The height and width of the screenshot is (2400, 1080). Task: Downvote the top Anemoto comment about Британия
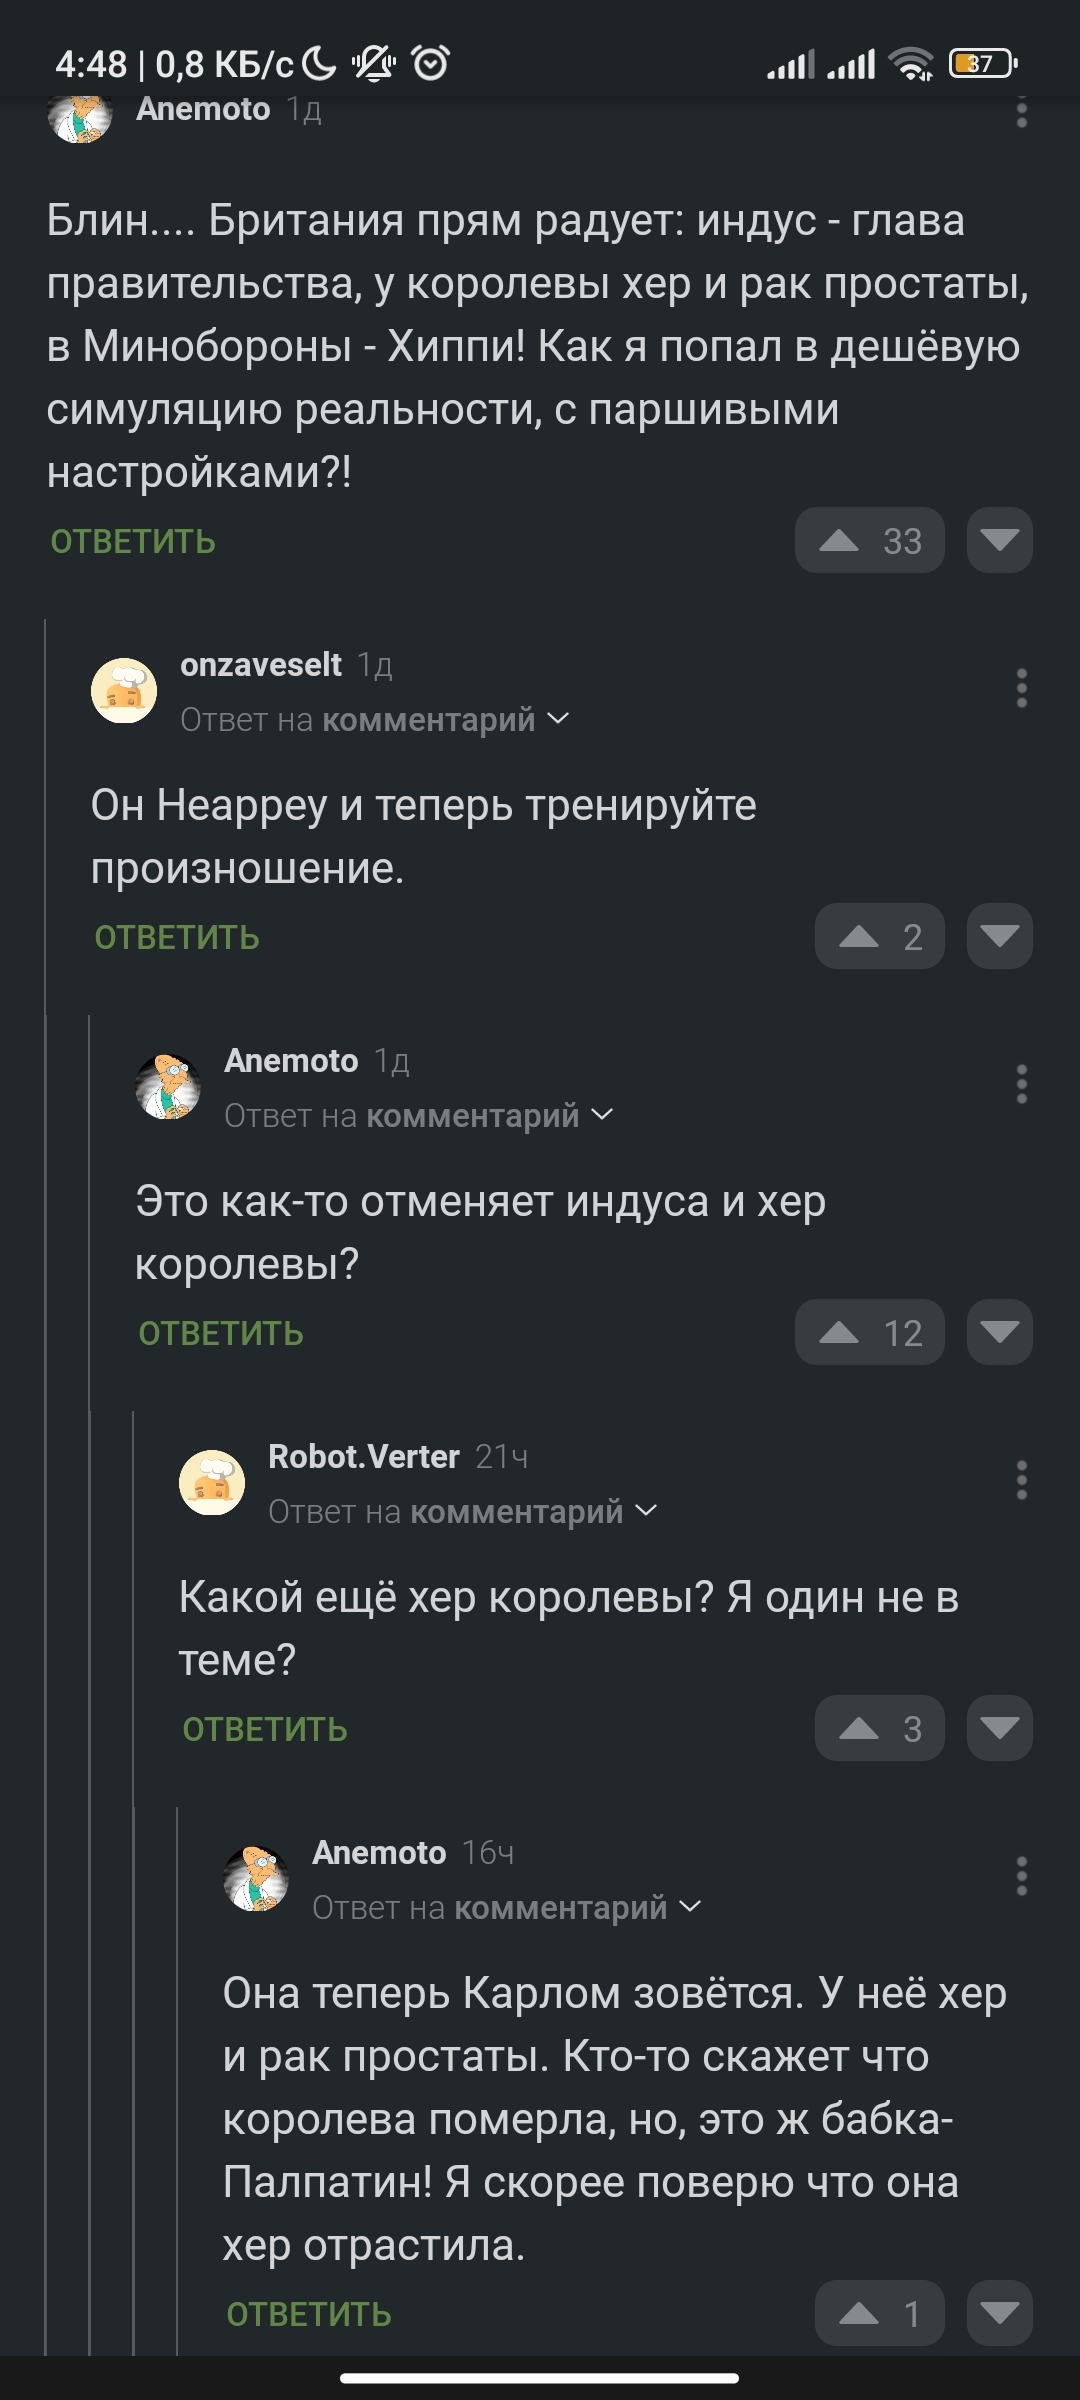[999, 541]
